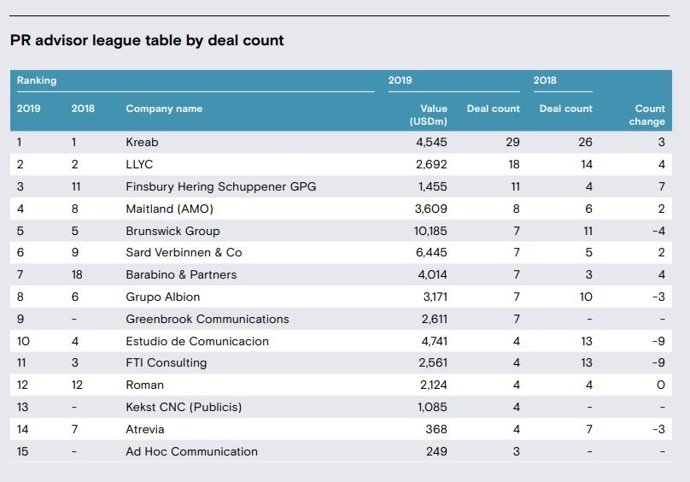This screenshot has width=690, height=482.
Task: Click Kreab's 2019 deal count '29'
Action: pyautogui.click(x=513, y=142)
